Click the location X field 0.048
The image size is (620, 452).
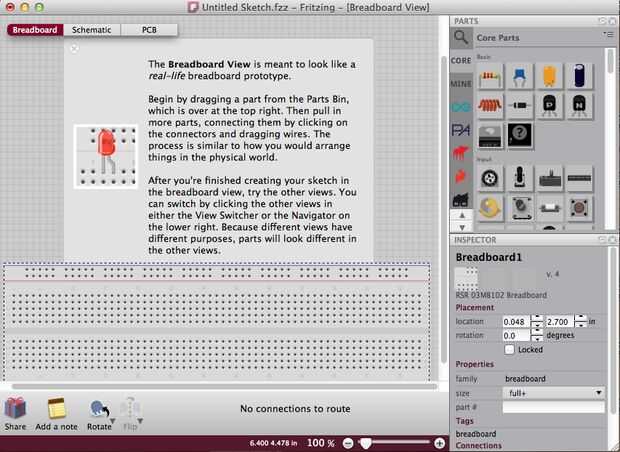pyautogui.click(x=516, y=322)
